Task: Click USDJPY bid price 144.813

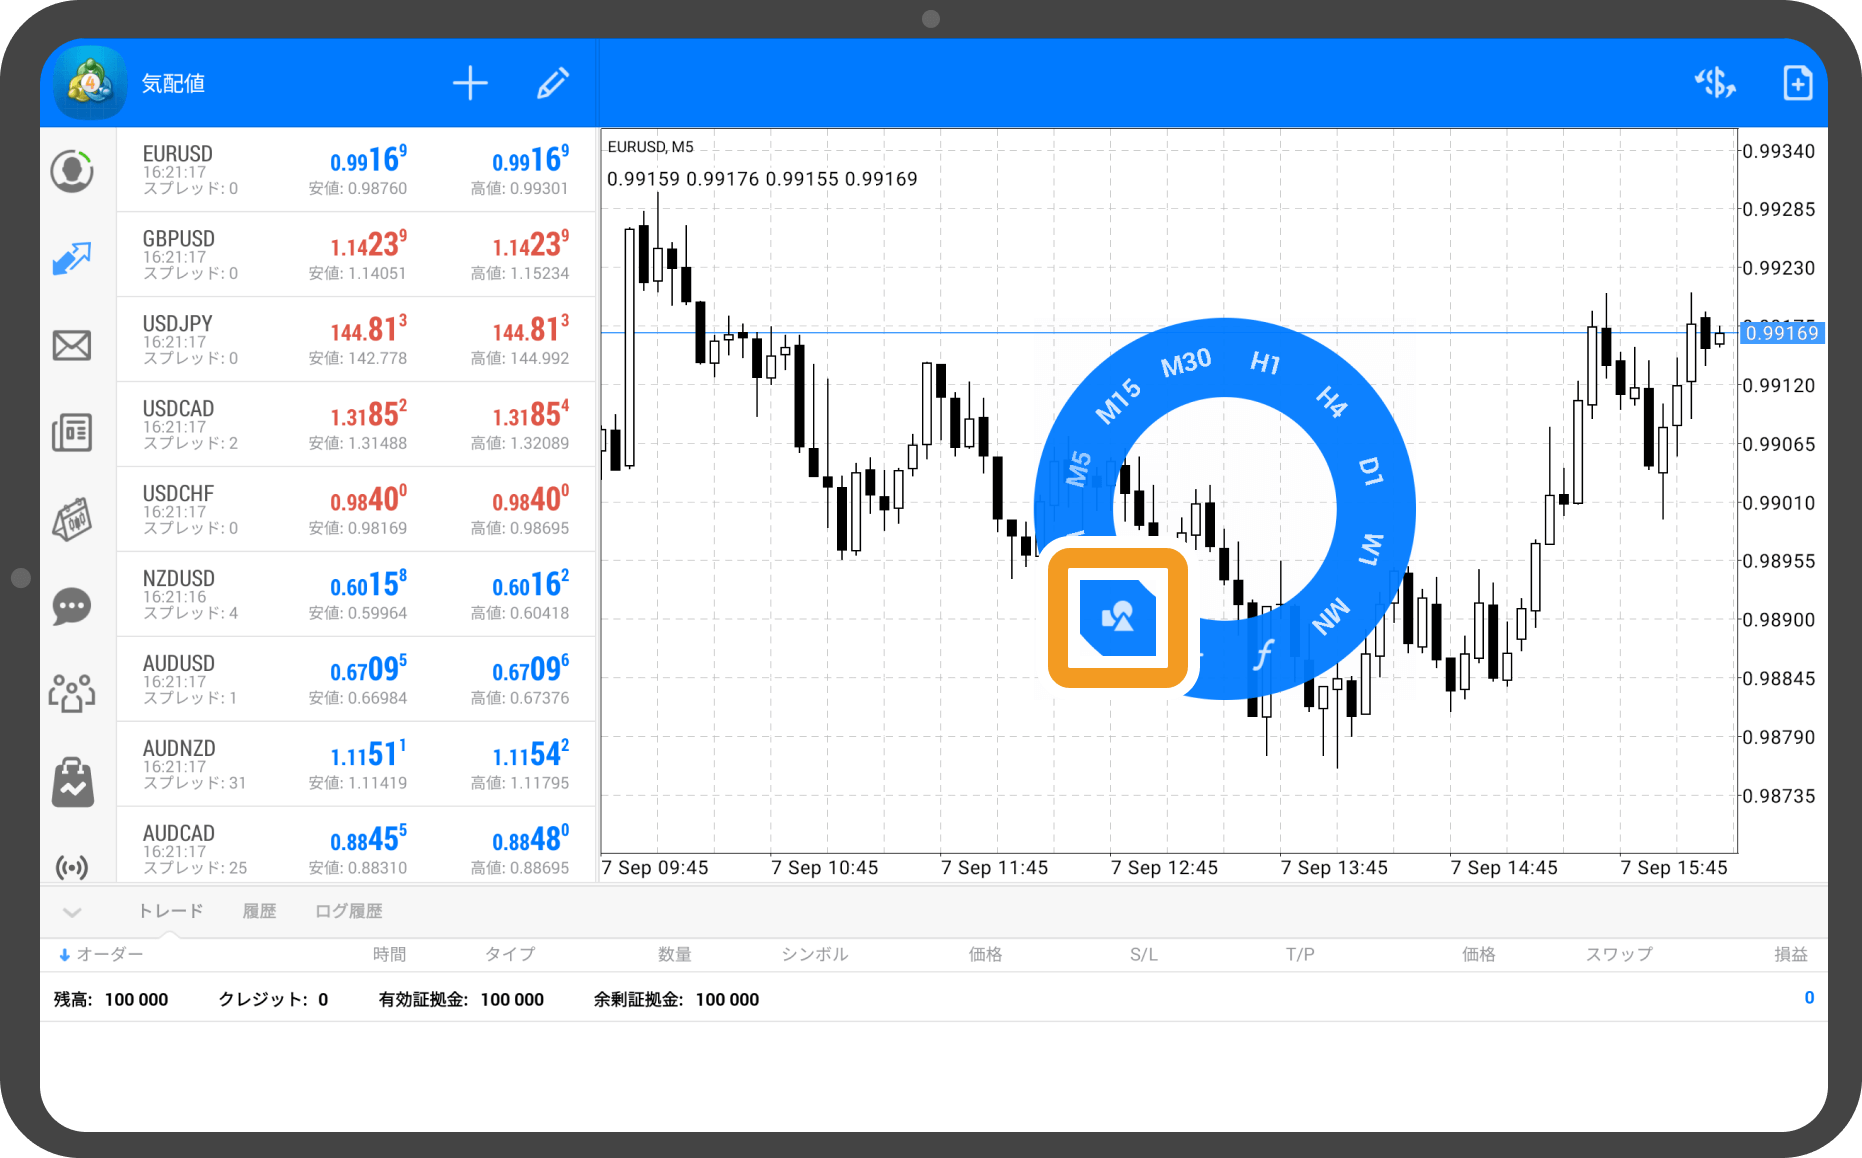Action: point(368,329)
